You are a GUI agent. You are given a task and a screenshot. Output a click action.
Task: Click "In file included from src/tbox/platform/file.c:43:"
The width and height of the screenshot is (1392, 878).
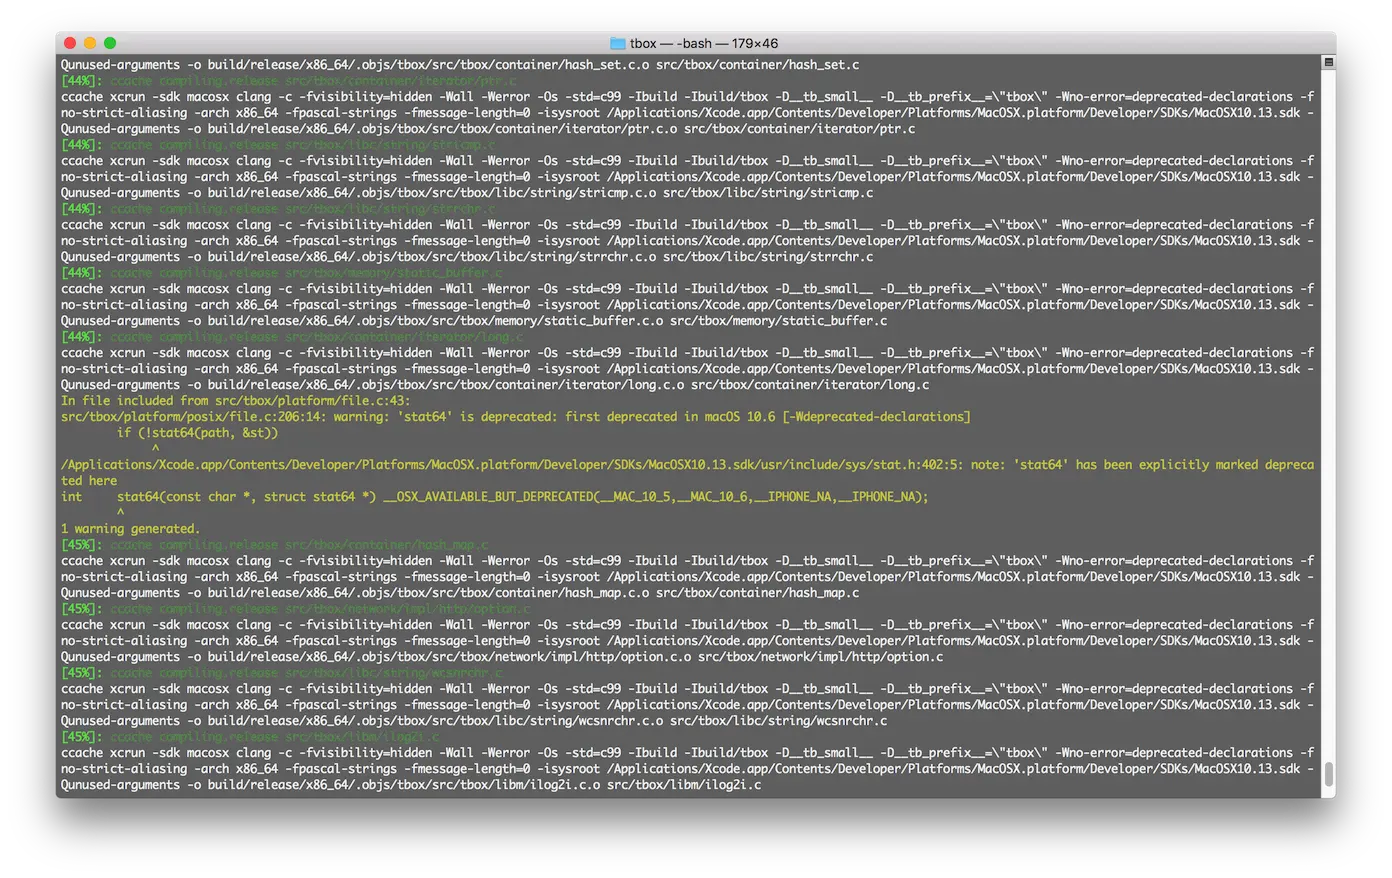click(235, 401)
